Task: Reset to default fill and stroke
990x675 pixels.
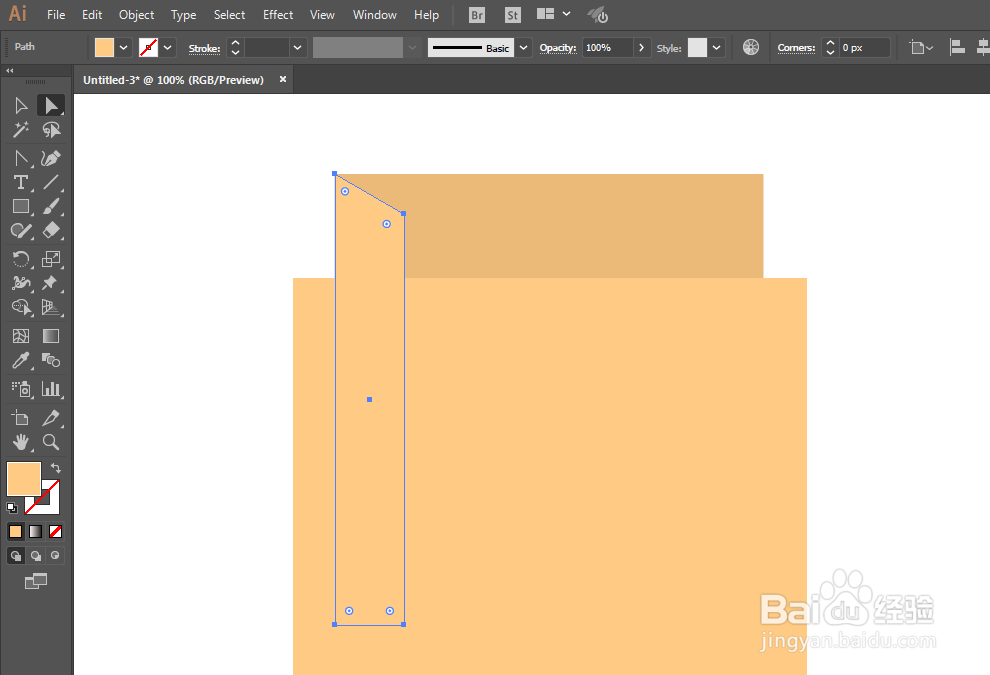Action: [x=12, y=507]
